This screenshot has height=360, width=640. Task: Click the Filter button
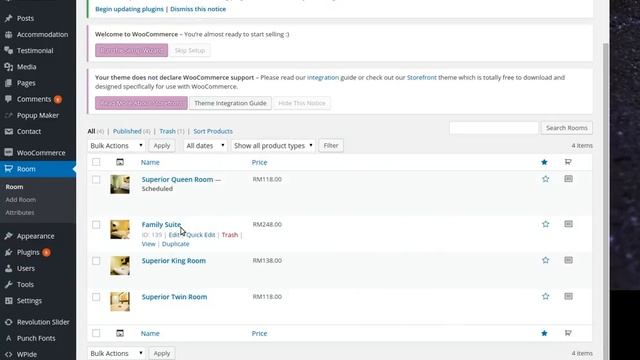tap(331, 146)
